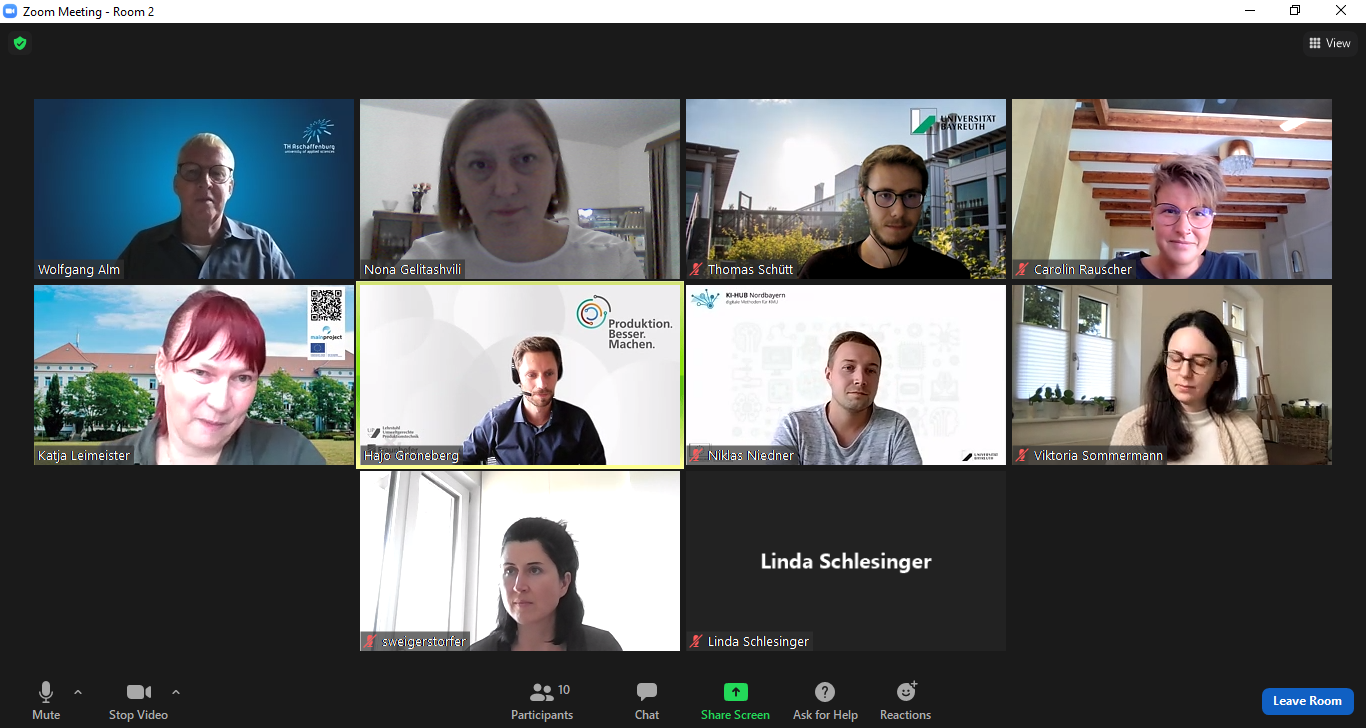This screenshot has height=728, width=1366.
Task: Click Katja Leimeister's video tile
Action: 194,375
